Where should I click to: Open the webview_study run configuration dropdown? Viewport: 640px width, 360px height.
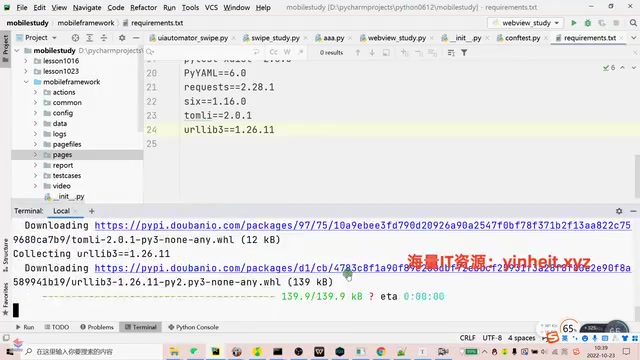(x=526, y=23)
